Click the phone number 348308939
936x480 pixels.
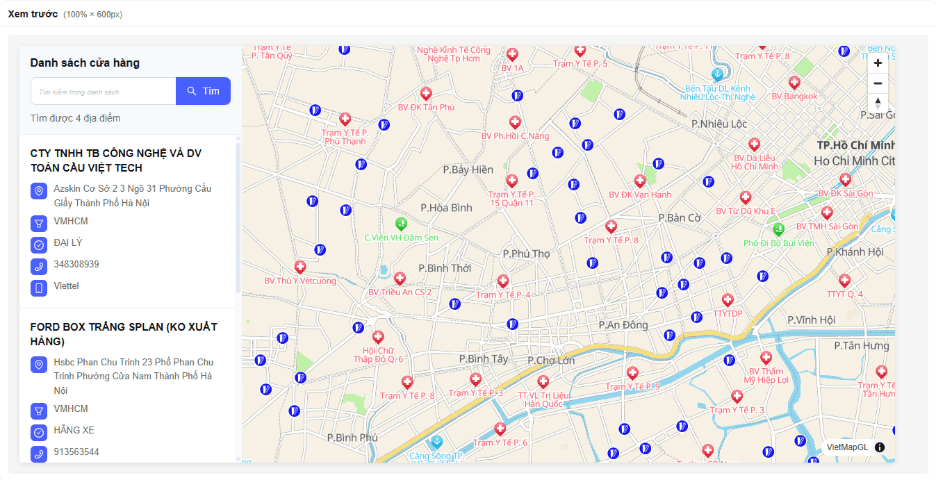click(x=76, y=264)
